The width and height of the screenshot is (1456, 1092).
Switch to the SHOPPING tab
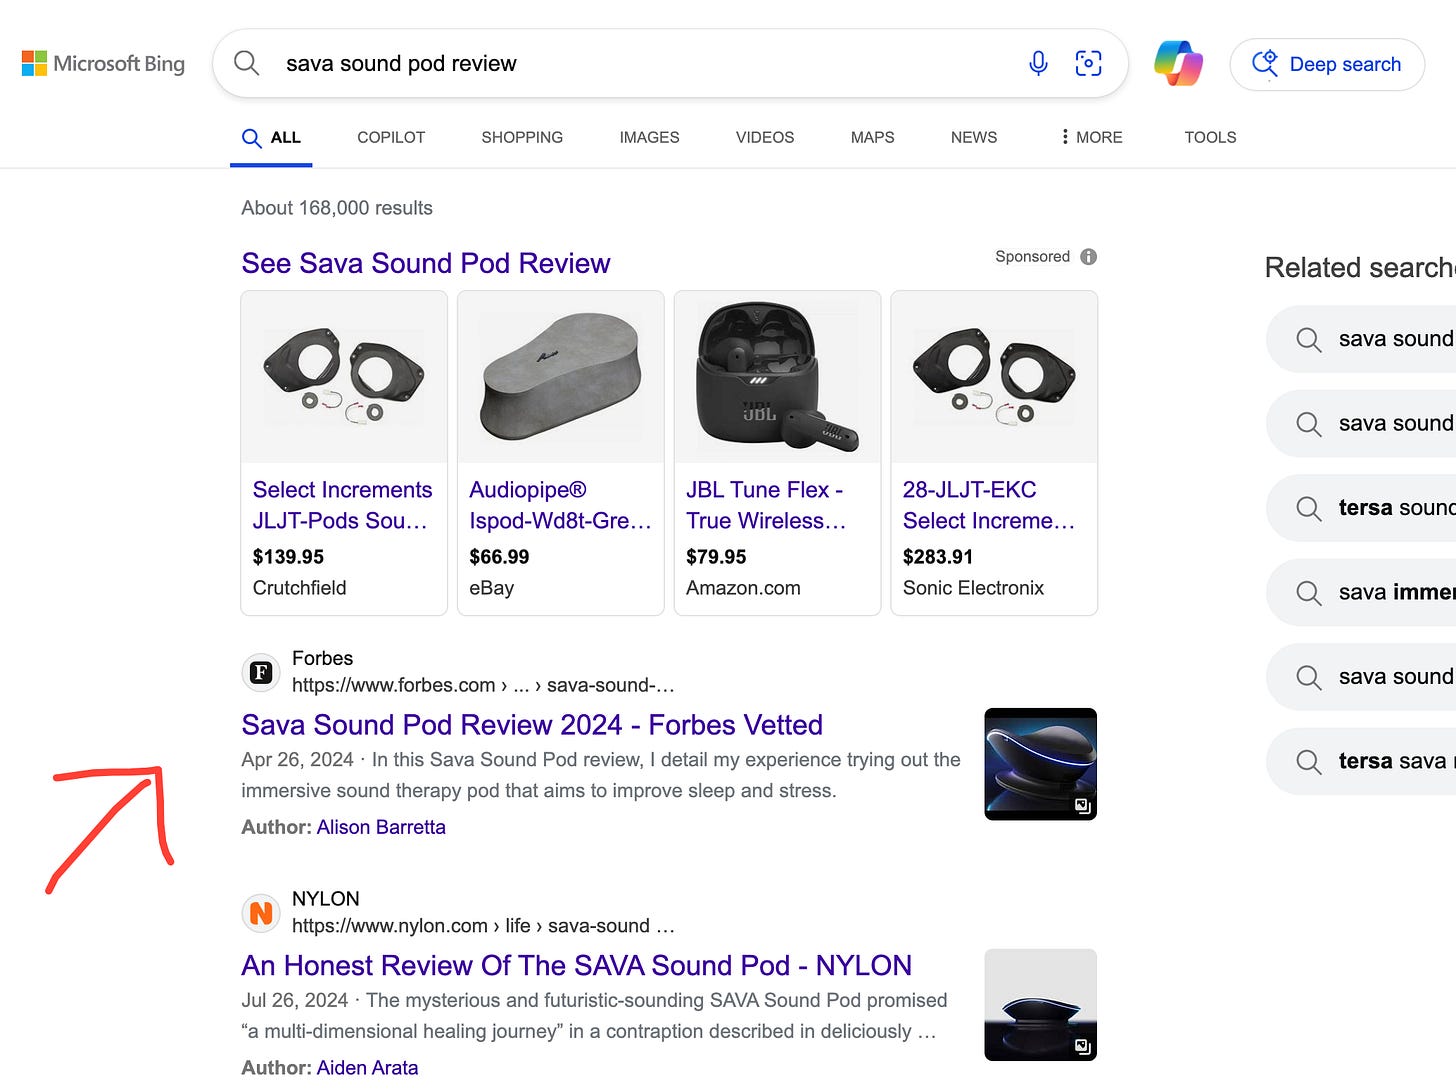click(522, 138)
